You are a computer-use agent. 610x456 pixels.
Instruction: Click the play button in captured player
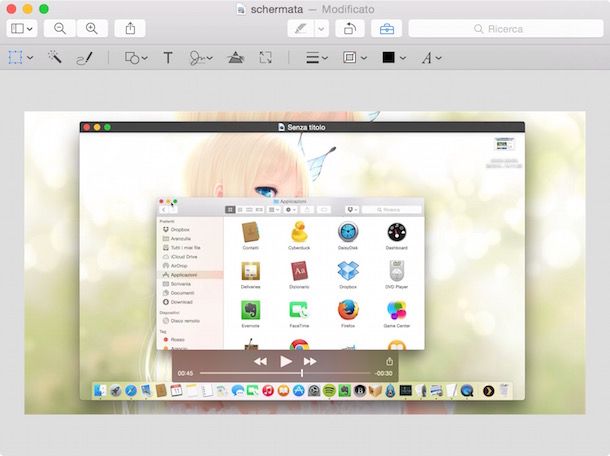coord(286,361)
